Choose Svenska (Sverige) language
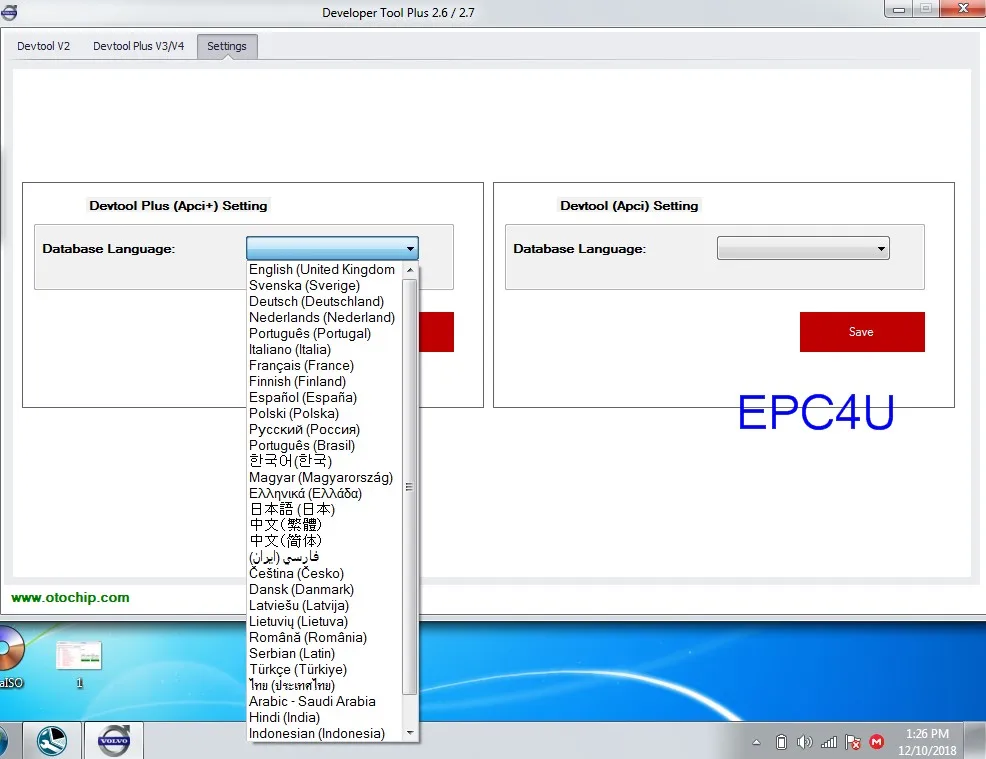Viewport: 986px width, 759px height. (x=324, y=285)
